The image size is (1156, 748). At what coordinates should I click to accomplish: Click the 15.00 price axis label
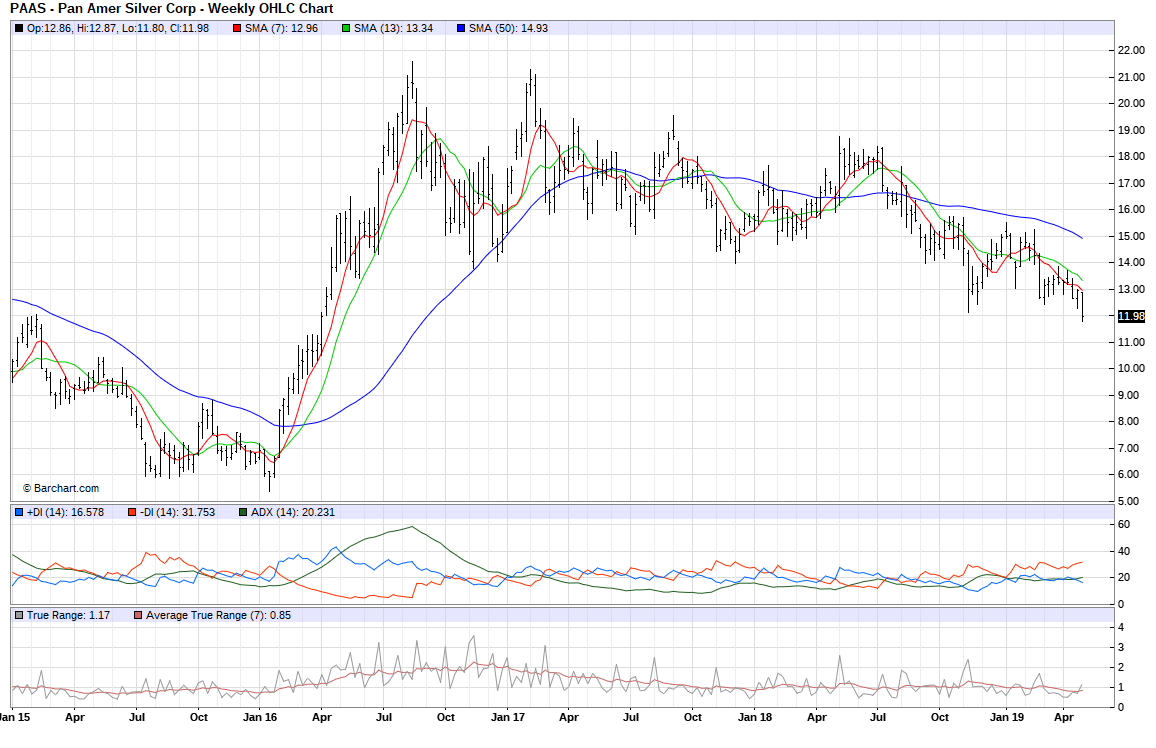coord(1131,237)
